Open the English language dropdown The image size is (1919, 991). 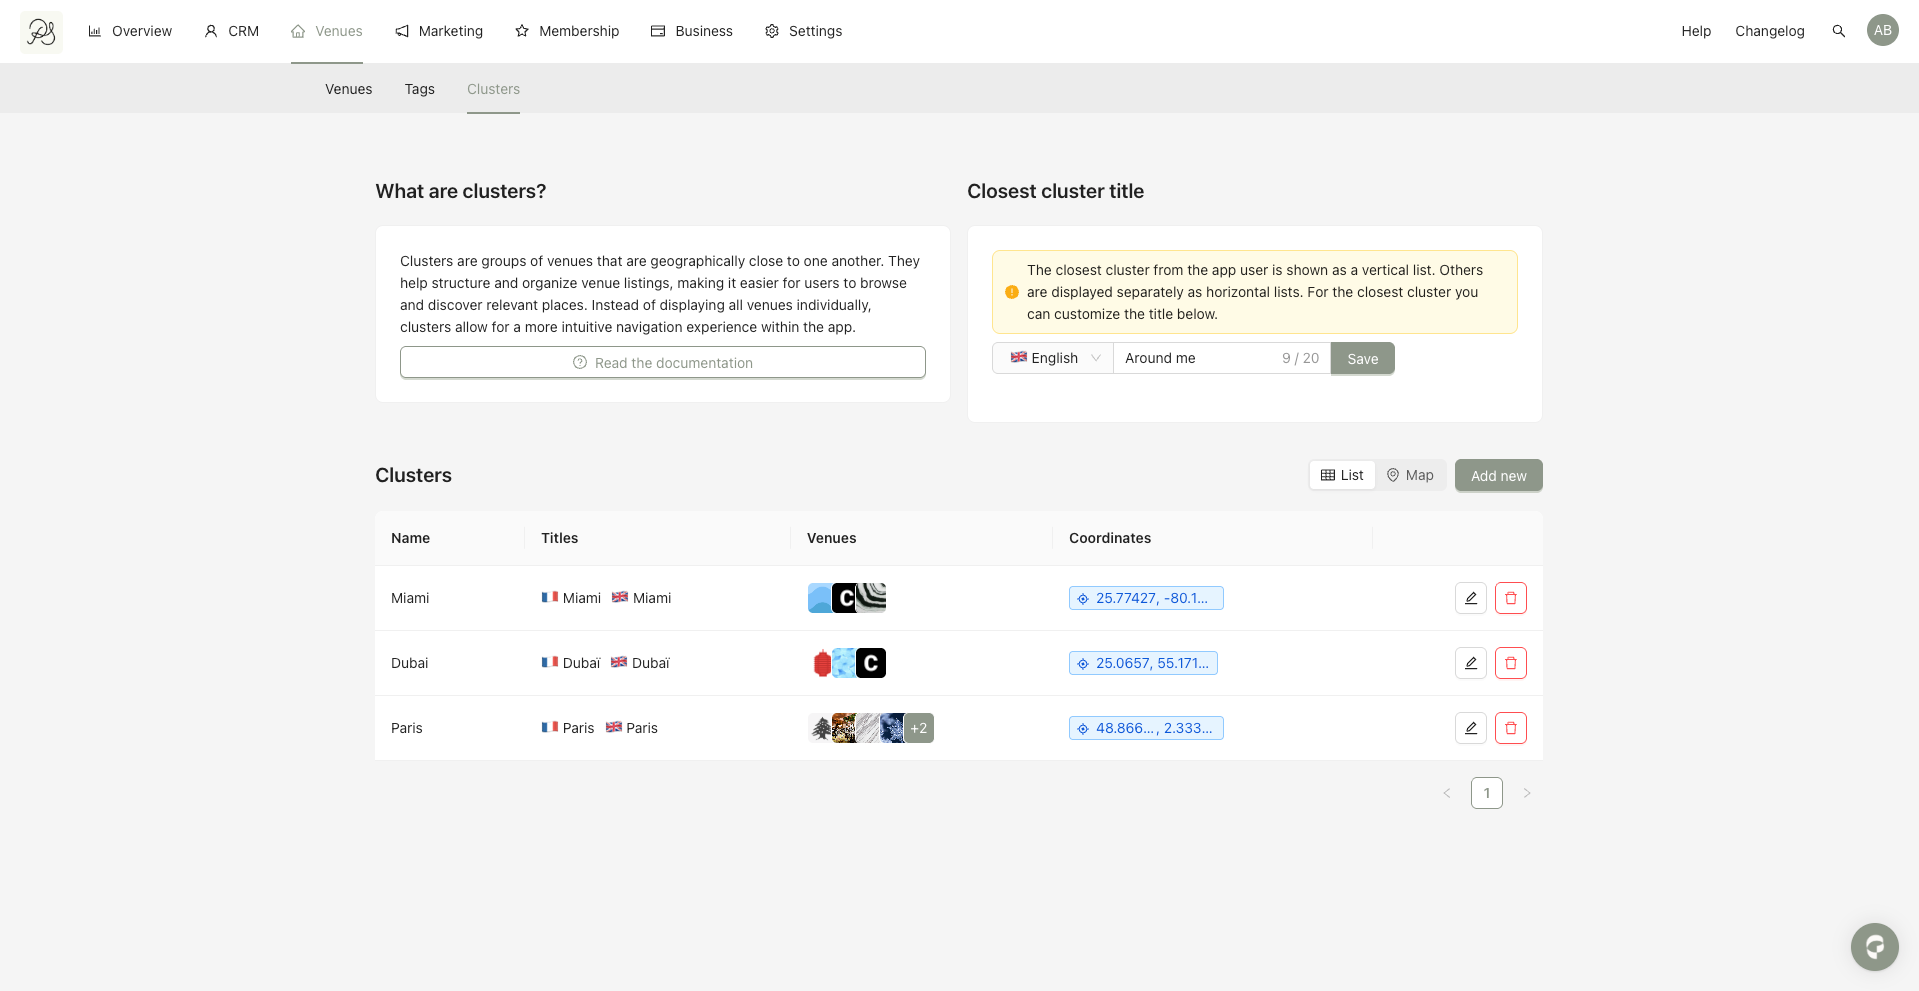(x=1053, y=358)
